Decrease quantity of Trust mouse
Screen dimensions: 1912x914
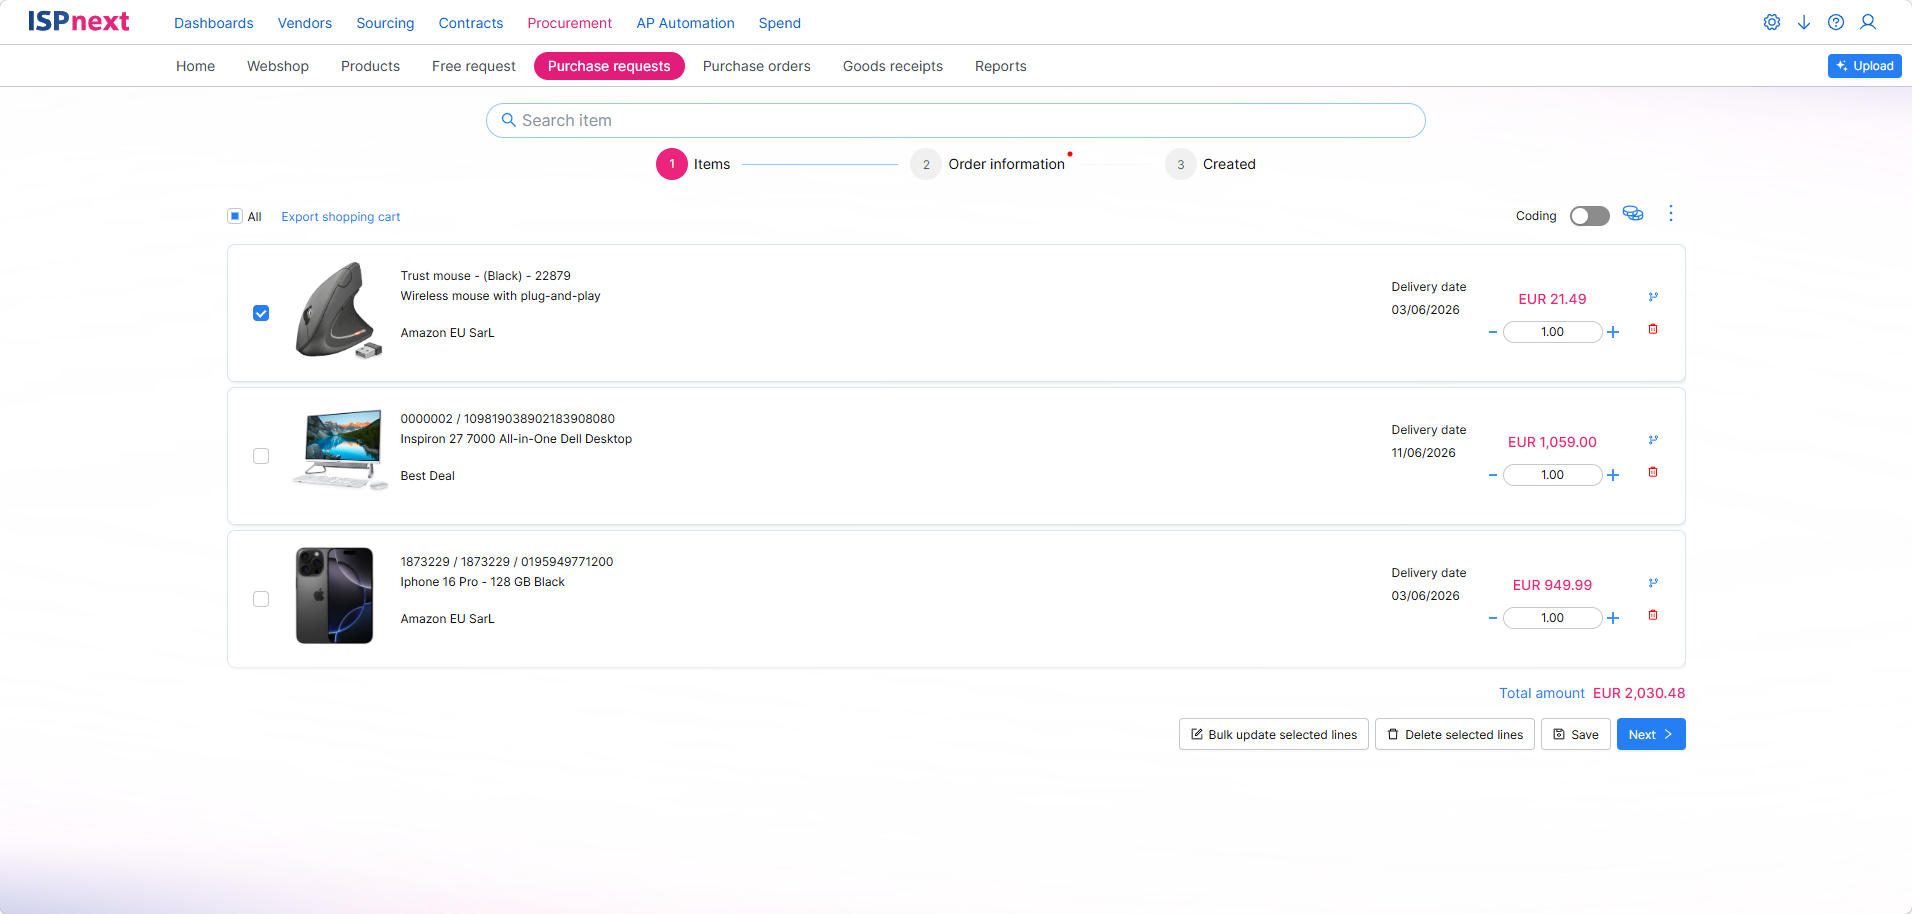point(1493,332)
